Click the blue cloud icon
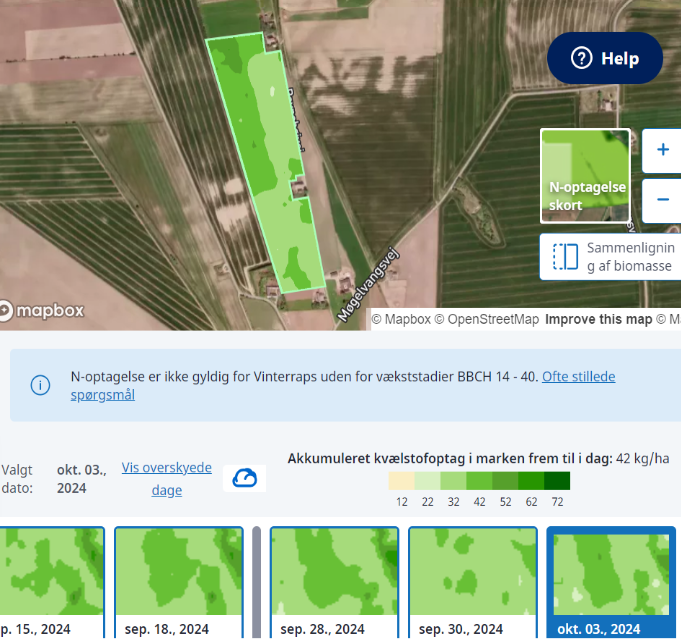Viewport: 681px width, 639px height. tap(245, 478)
